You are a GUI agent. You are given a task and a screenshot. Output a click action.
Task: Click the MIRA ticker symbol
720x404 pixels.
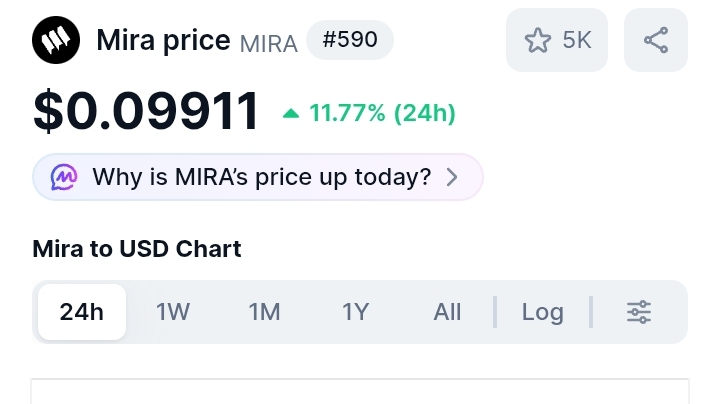(268, 44)
